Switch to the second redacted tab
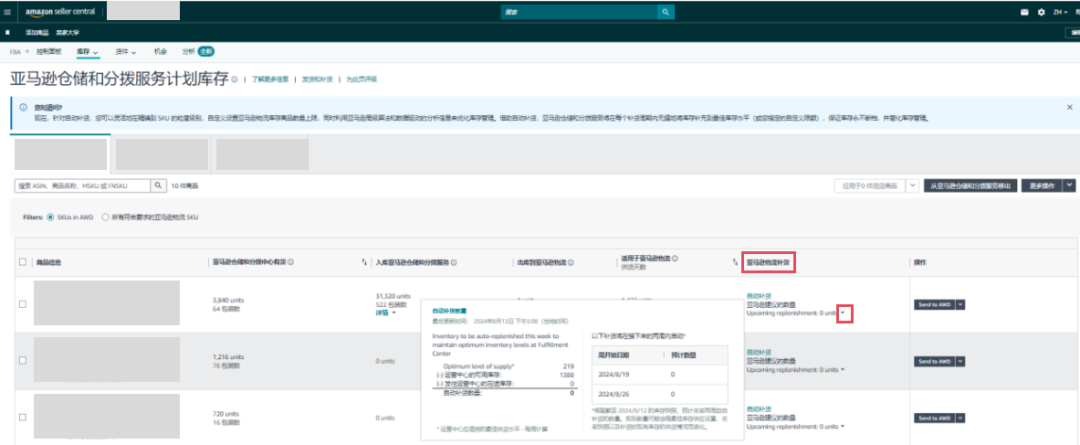Viewport: 1080px width, 445px height. coord(162,154)
